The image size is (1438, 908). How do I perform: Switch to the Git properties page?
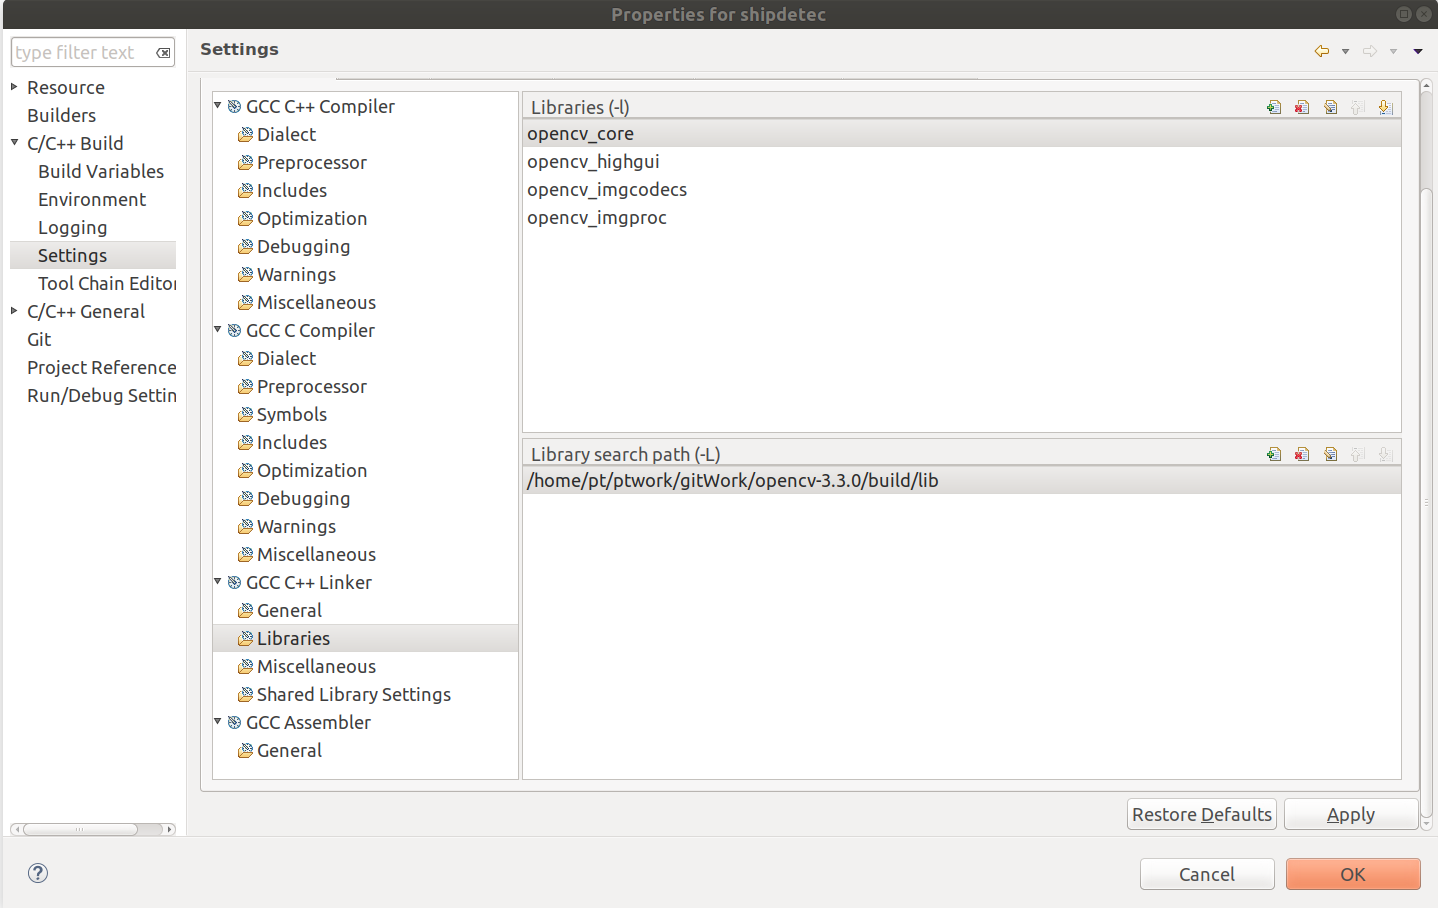(x=39, y=339)
